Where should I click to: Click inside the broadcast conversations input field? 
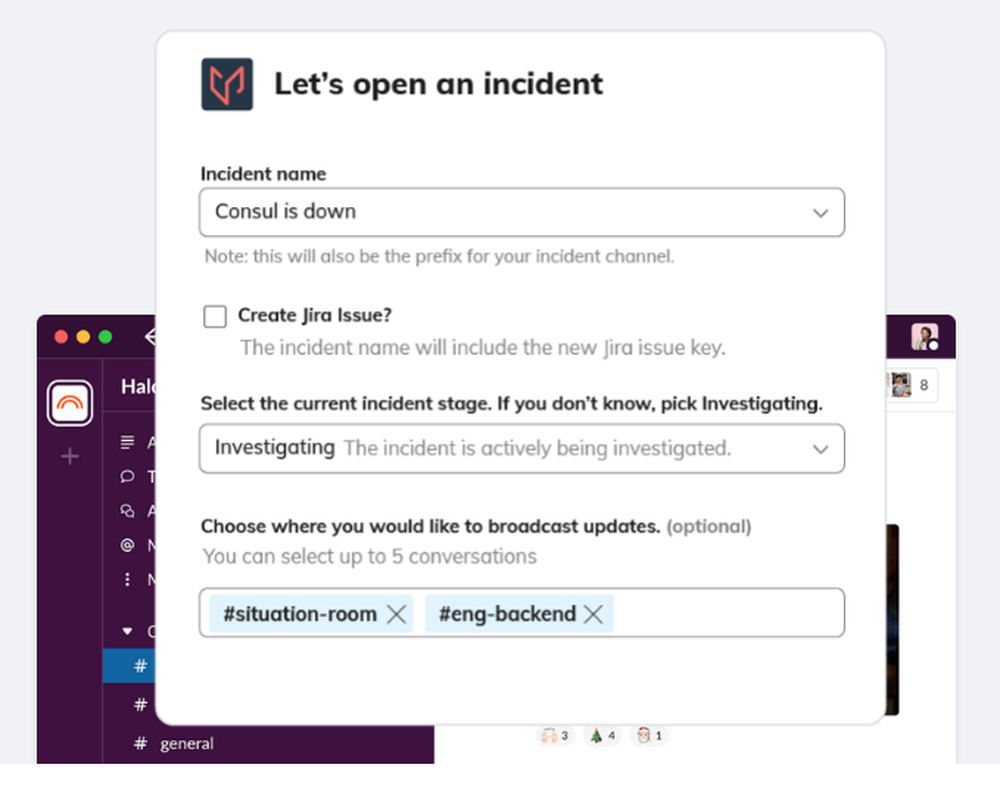coord(728,613)
